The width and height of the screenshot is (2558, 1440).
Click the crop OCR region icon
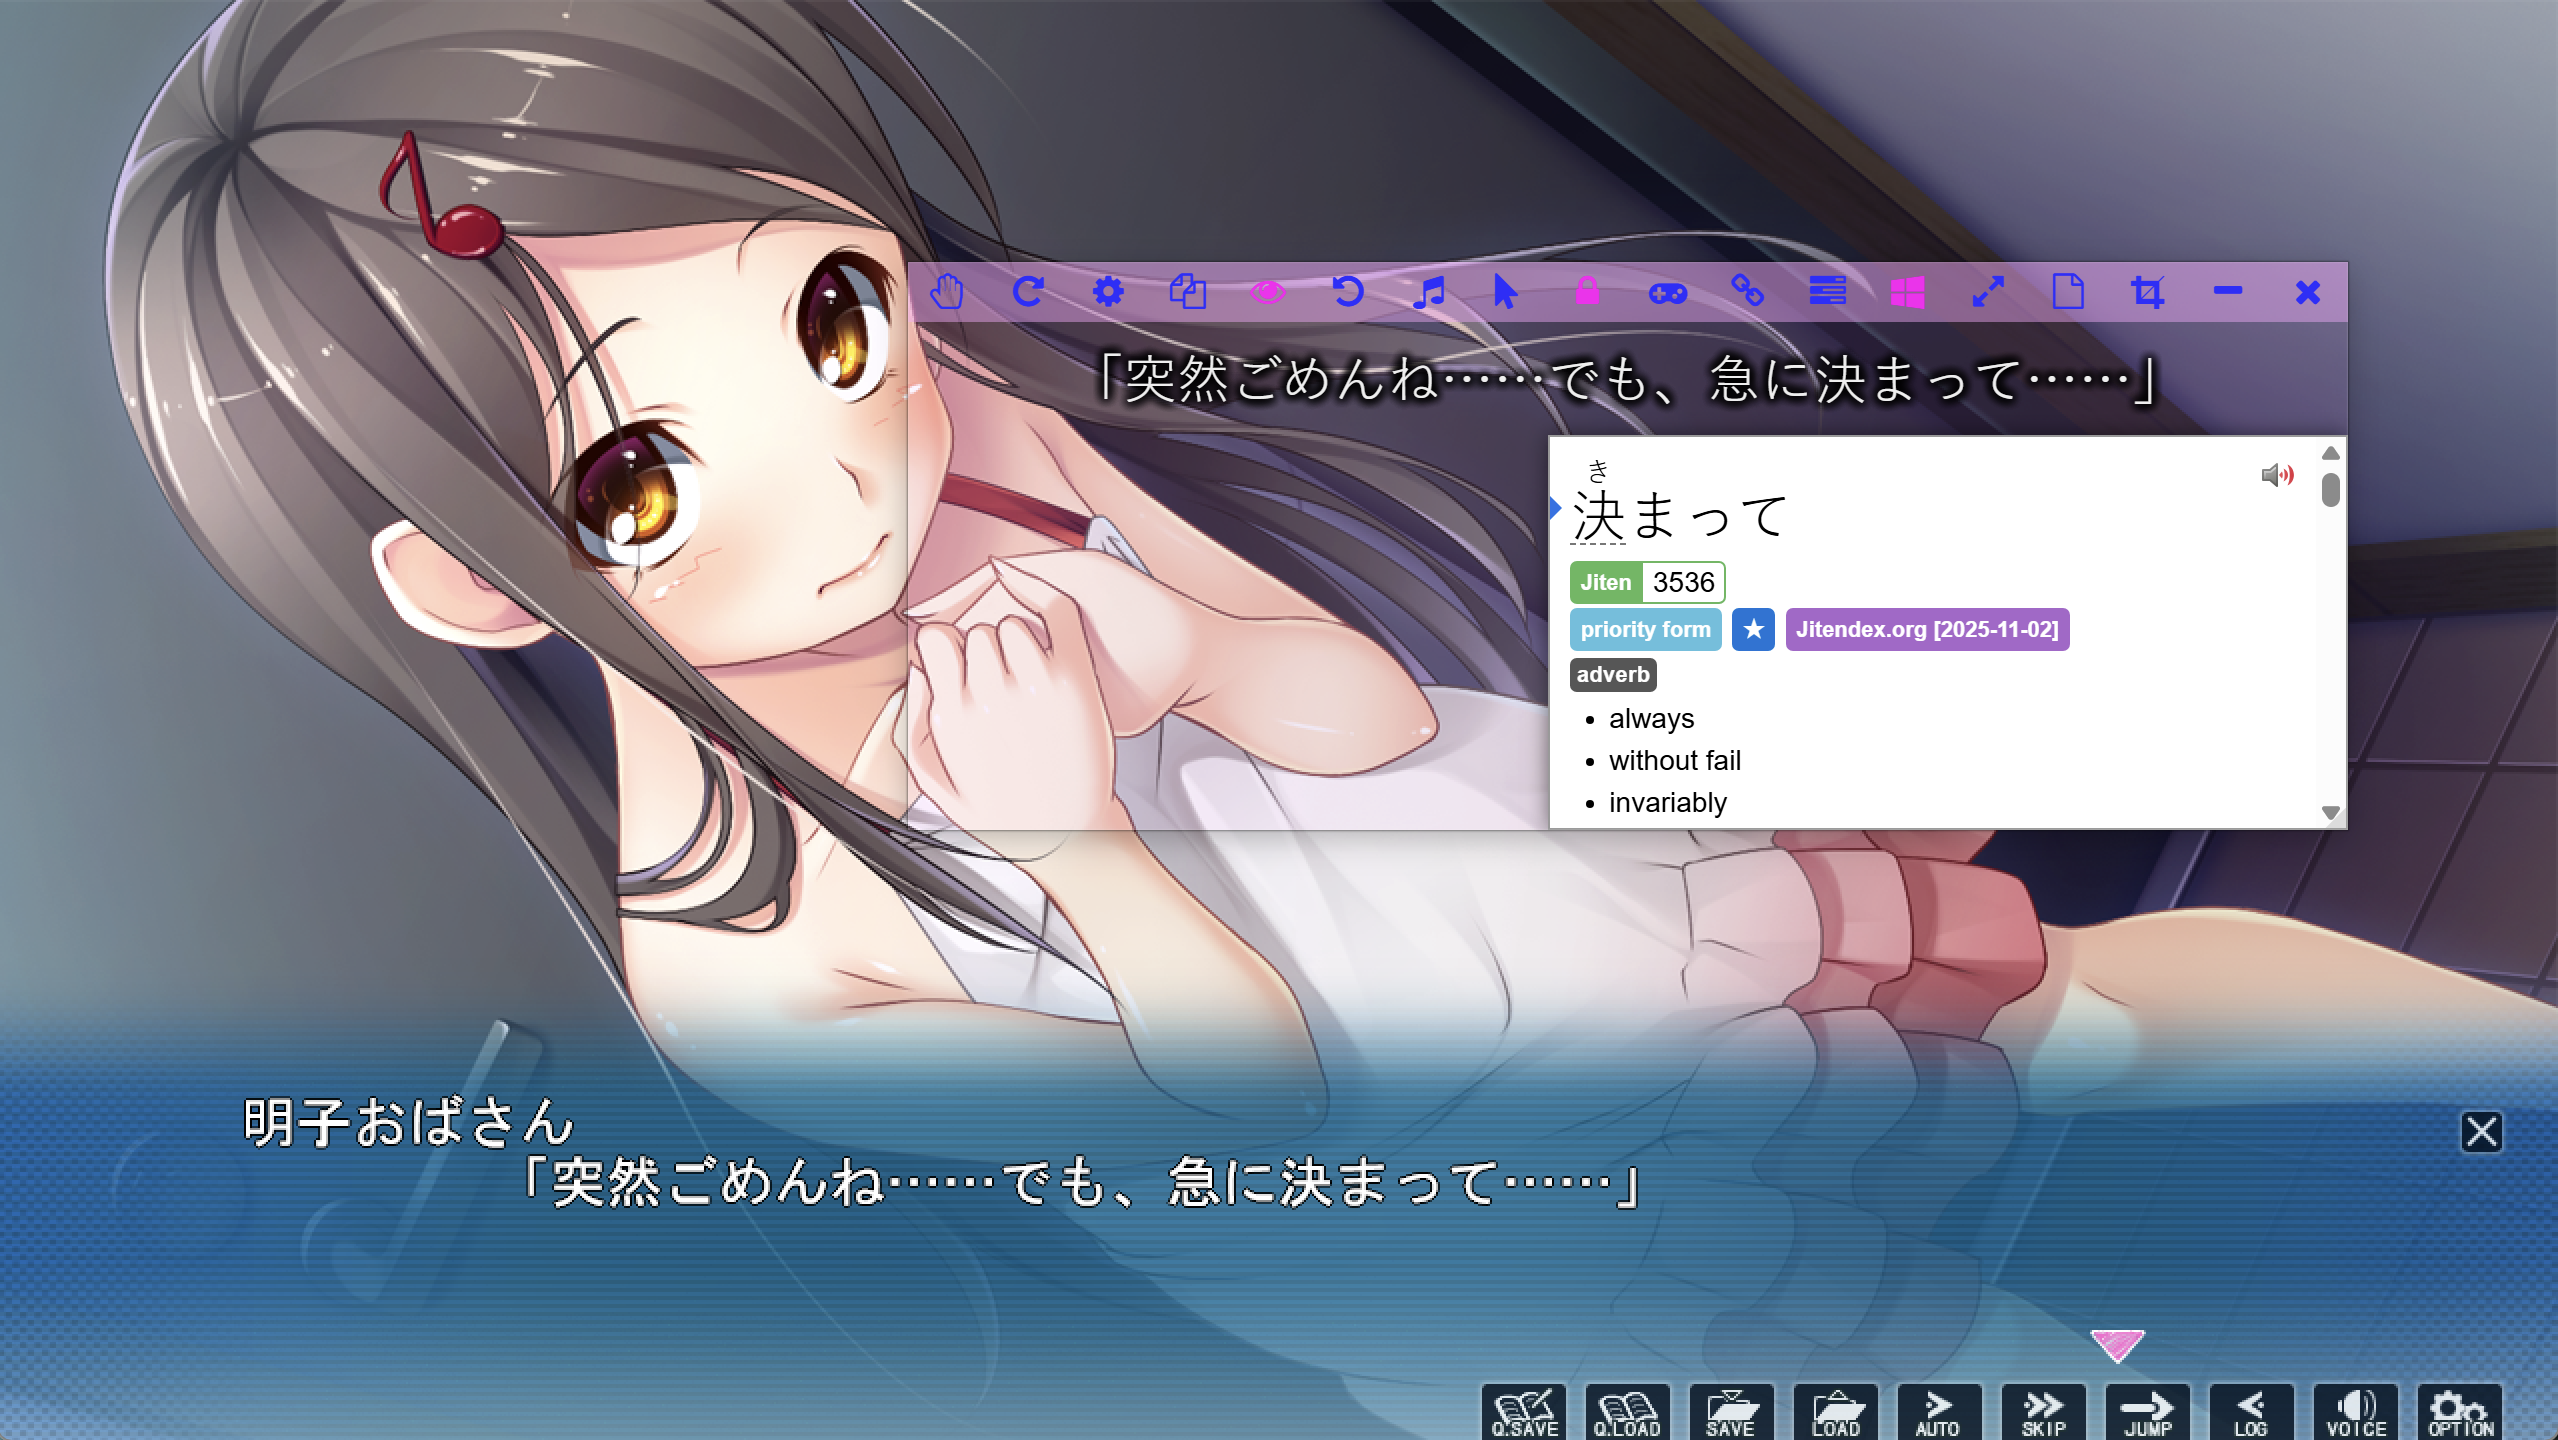click(x=2147, y=292)
